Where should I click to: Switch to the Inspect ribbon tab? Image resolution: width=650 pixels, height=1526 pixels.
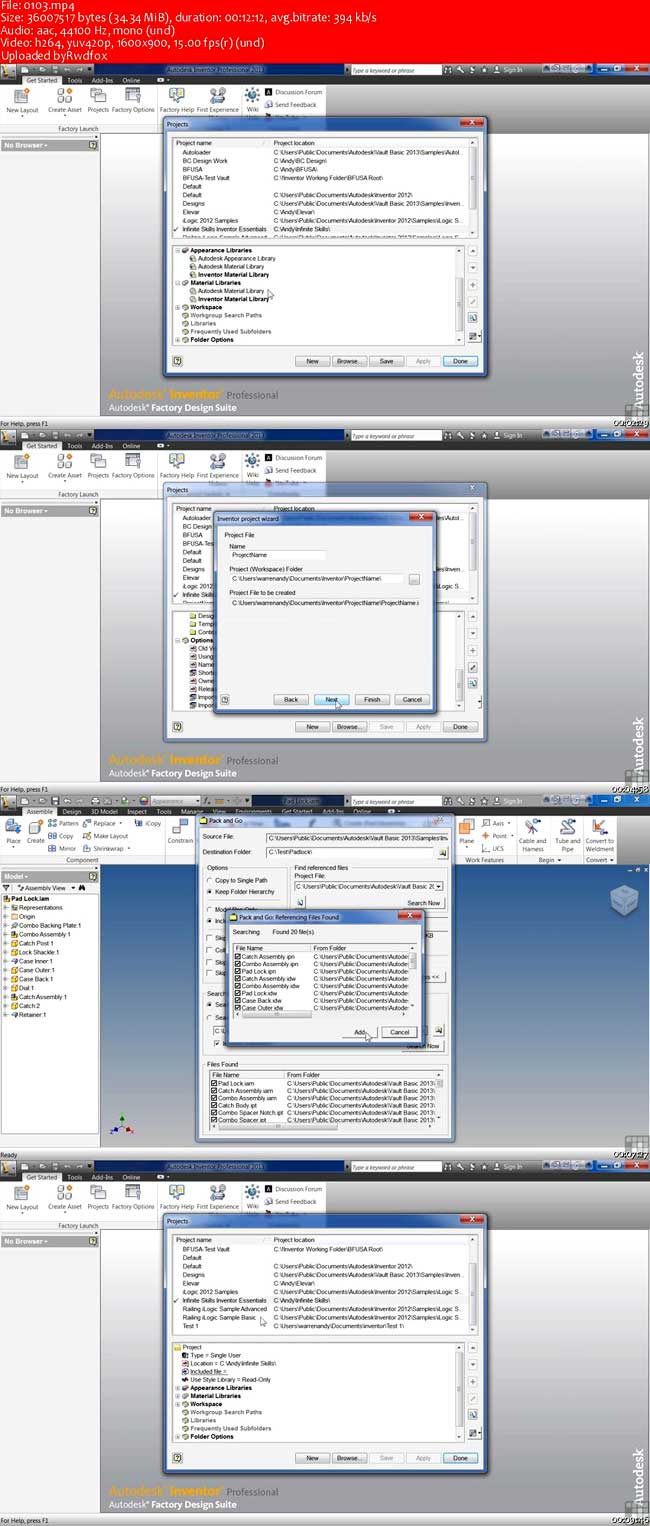[x=137, y=811]
